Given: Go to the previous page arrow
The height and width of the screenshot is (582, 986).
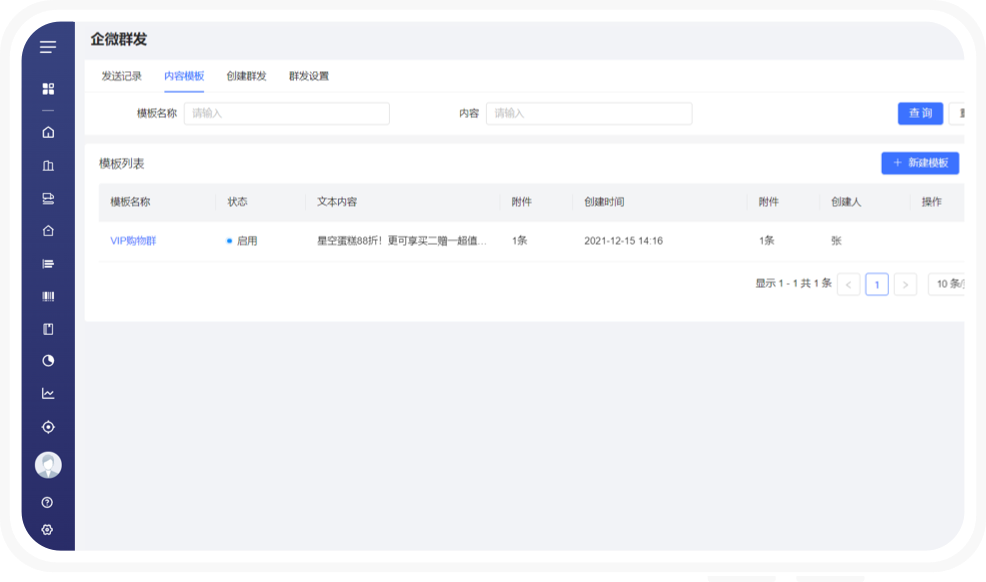Looking at the screenshot, I should (848, 284).
